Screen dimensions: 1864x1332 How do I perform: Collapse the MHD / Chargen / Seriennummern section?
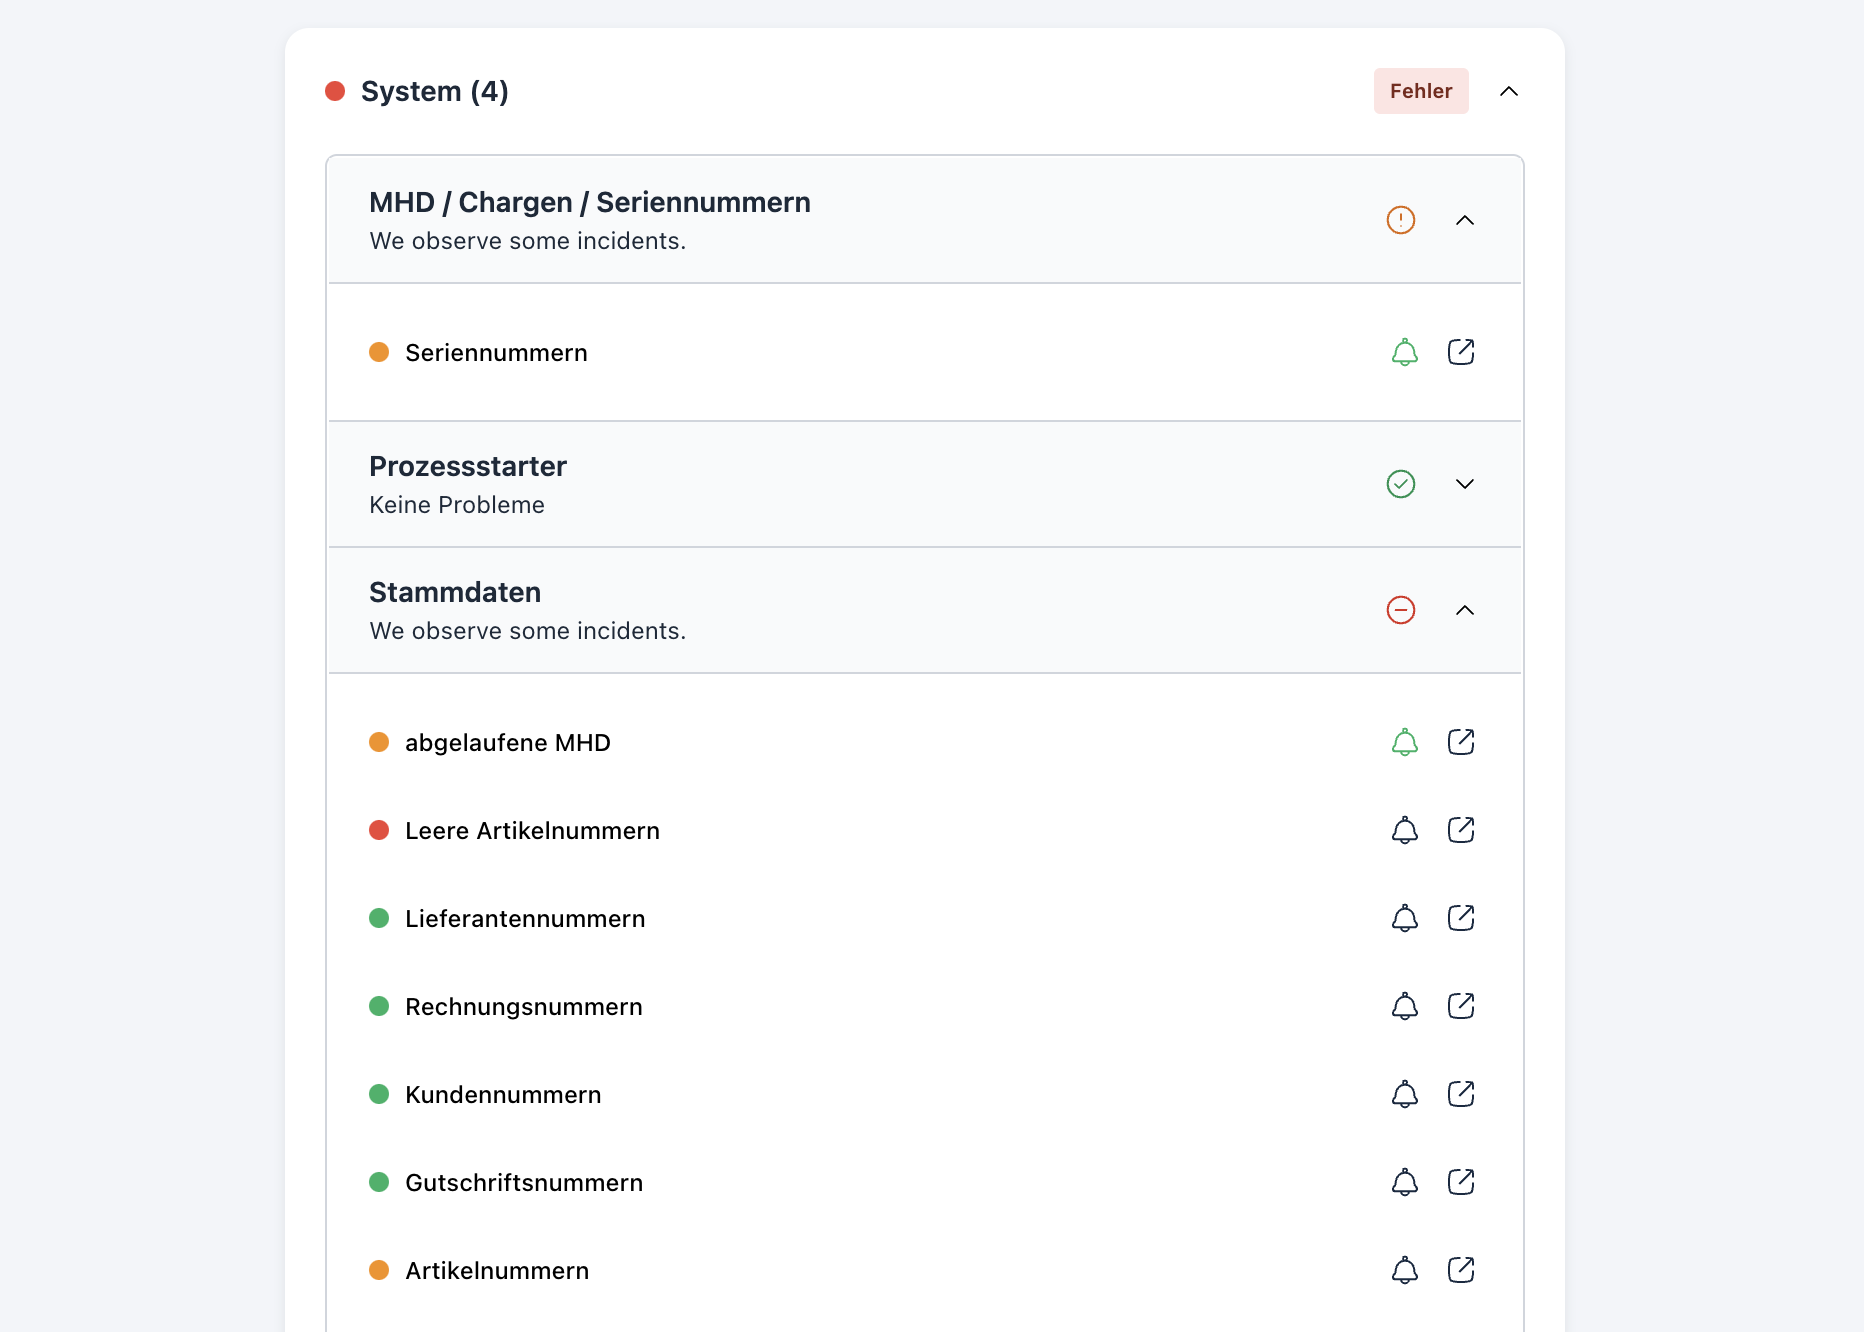1466,220
